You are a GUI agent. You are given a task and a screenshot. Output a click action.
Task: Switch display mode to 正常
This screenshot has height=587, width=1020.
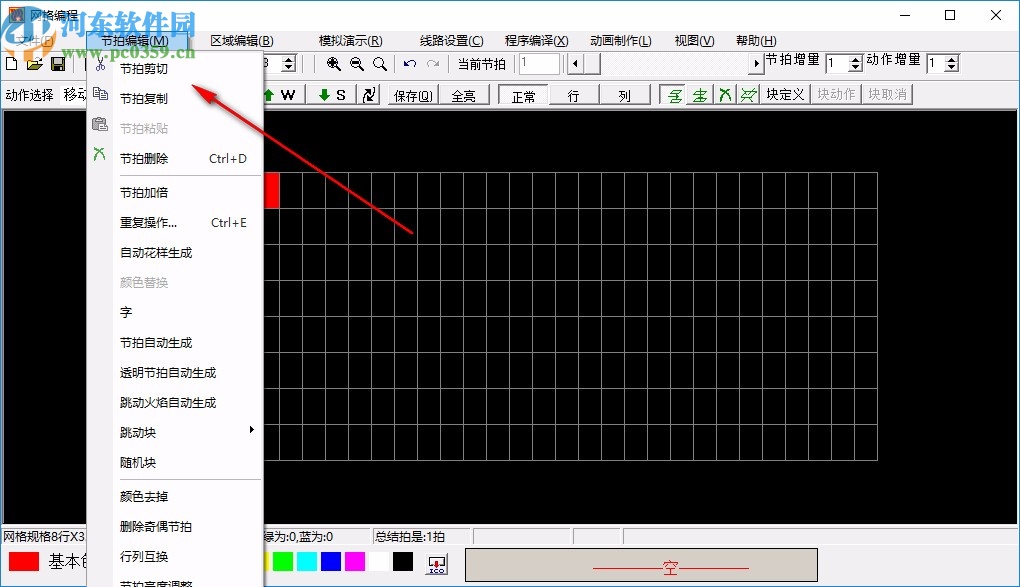[x=521, y=95]
